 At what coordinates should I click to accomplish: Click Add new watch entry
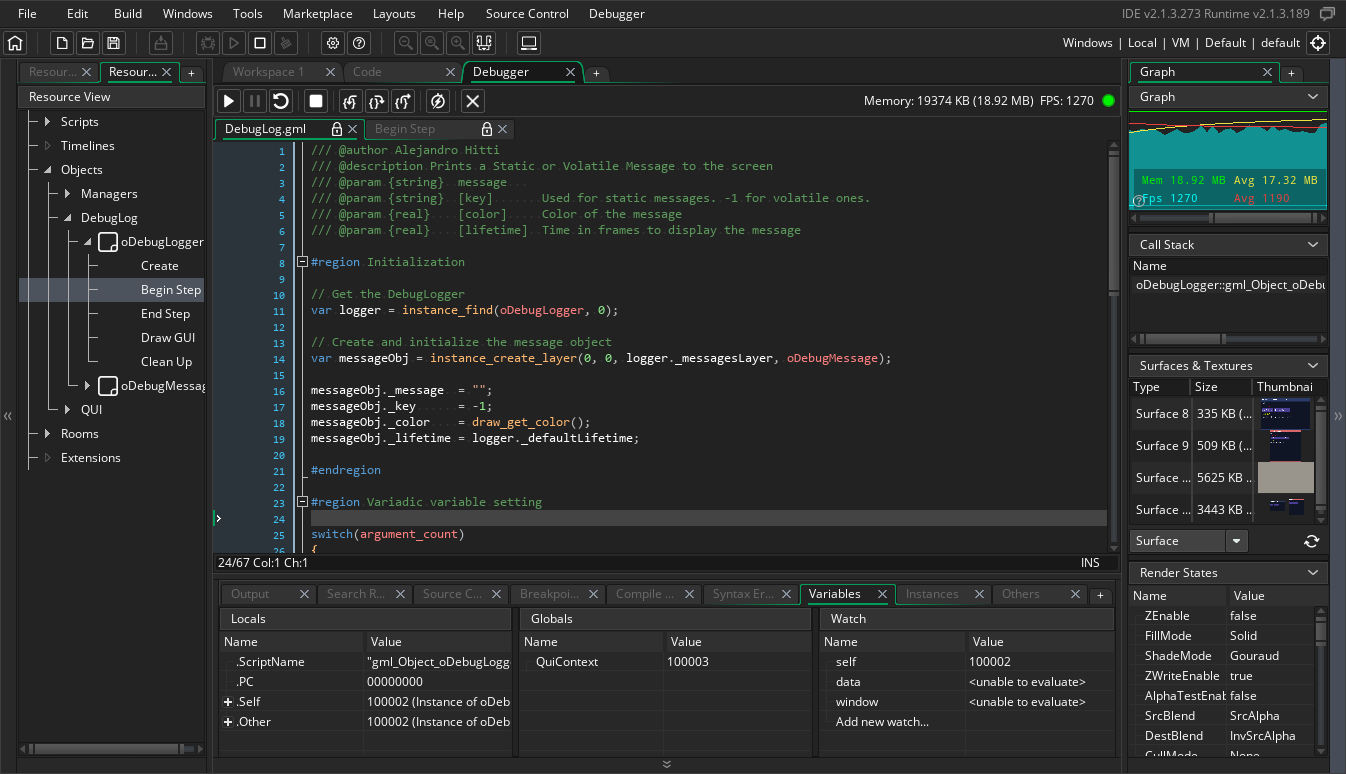pos(881,722)
